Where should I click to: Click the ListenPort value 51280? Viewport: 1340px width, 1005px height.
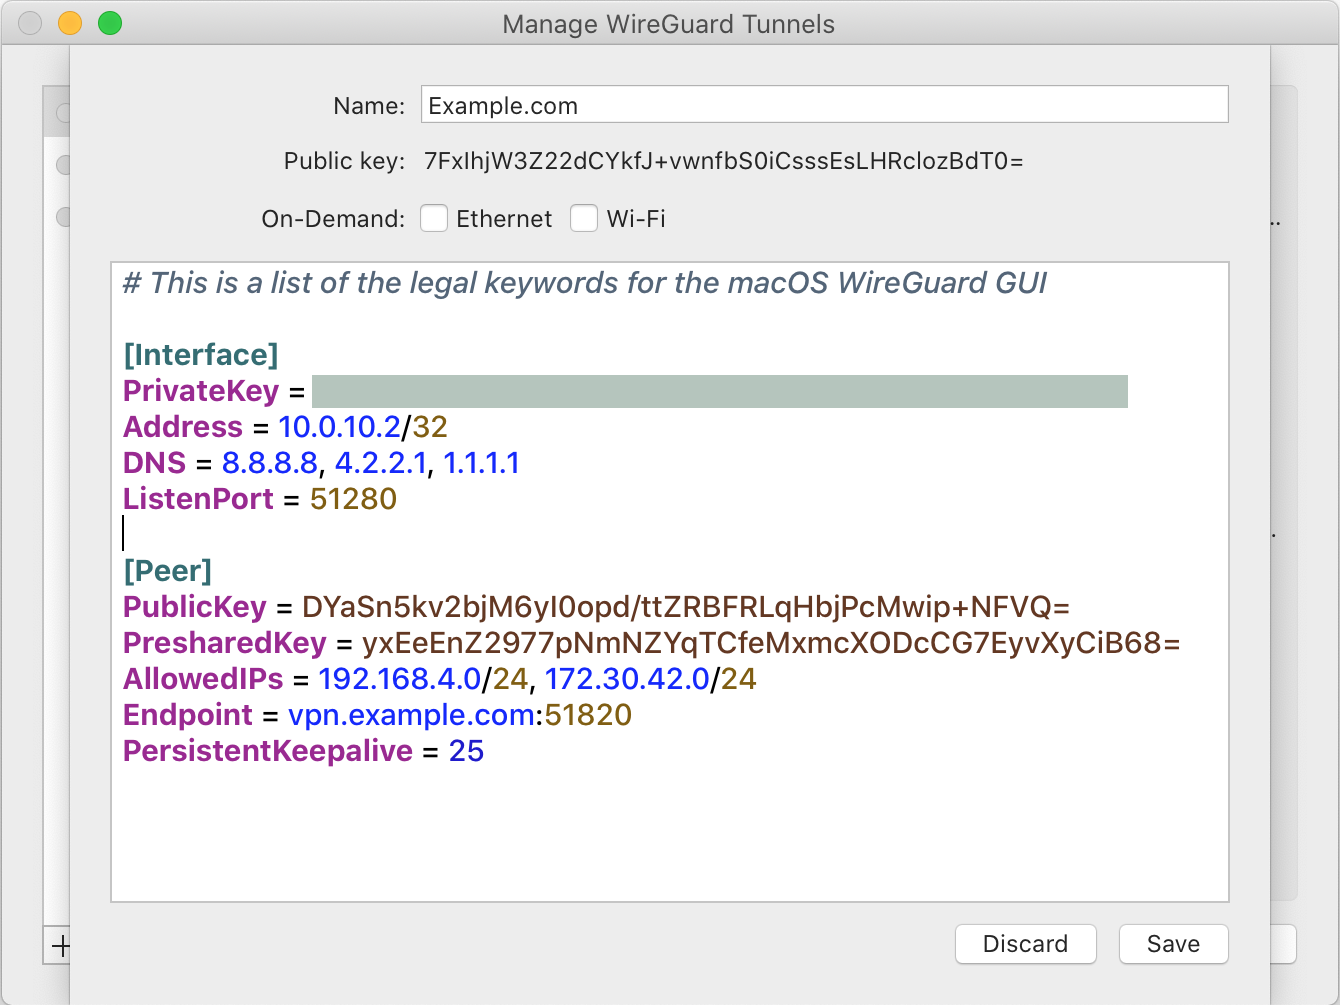point(354,499)
